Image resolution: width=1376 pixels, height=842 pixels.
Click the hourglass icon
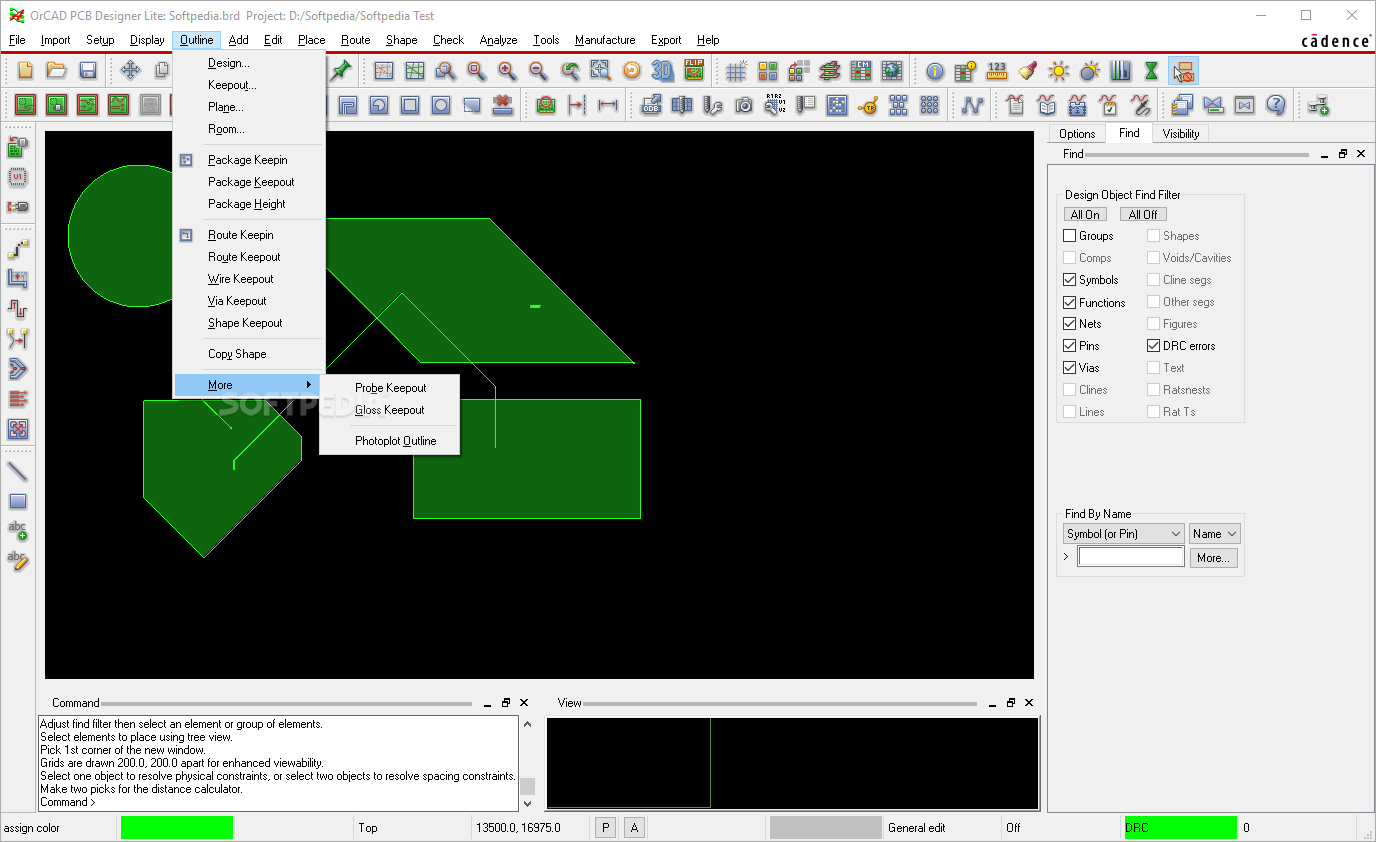(1151, 71)
